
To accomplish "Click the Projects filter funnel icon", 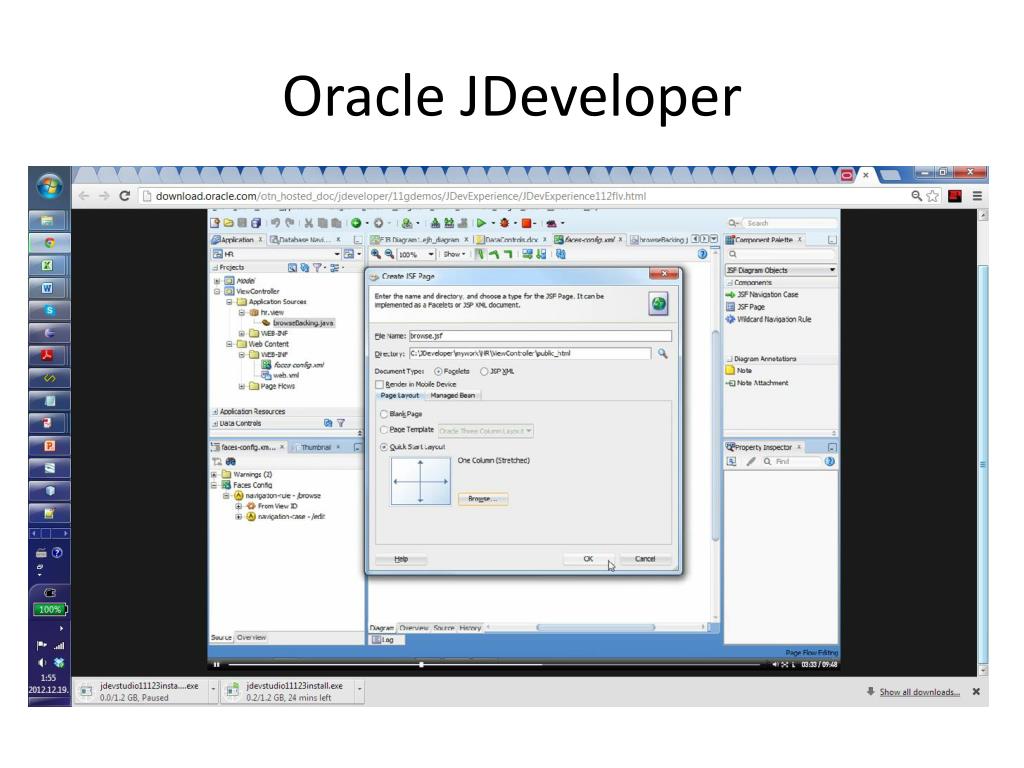I will pos(317,268).
